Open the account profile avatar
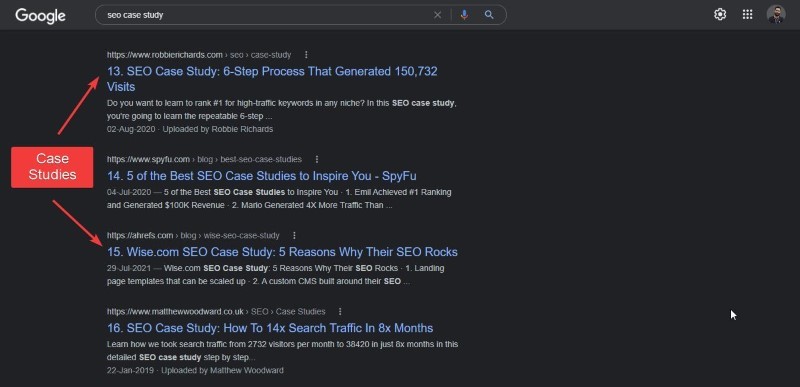The width and height of the screenshot is (800, 387). coord(776,14)
